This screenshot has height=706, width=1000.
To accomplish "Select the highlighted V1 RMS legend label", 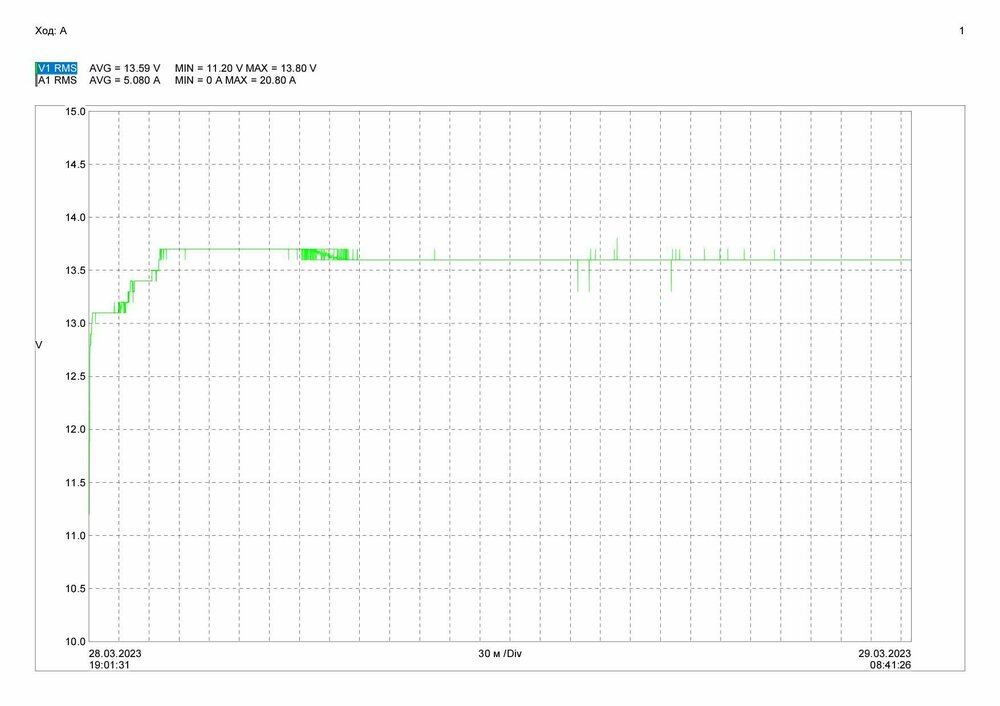I will [x=57, y=68].
